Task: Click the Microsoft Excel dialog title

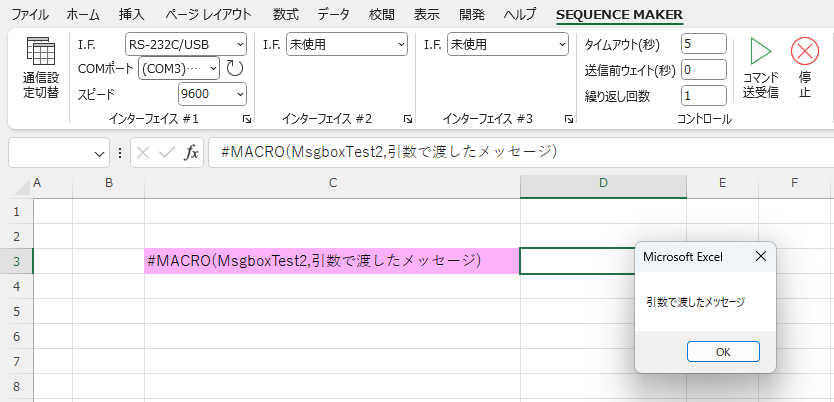Action: coord(683,257)
